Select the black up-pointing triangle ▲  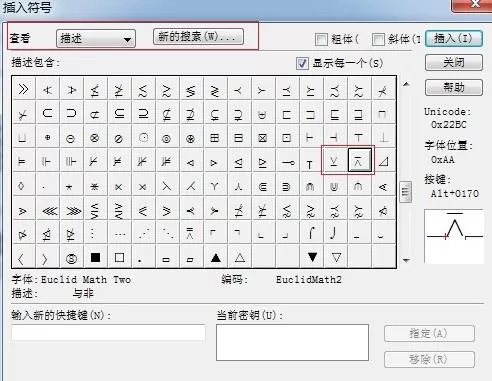tap(215, 257)
